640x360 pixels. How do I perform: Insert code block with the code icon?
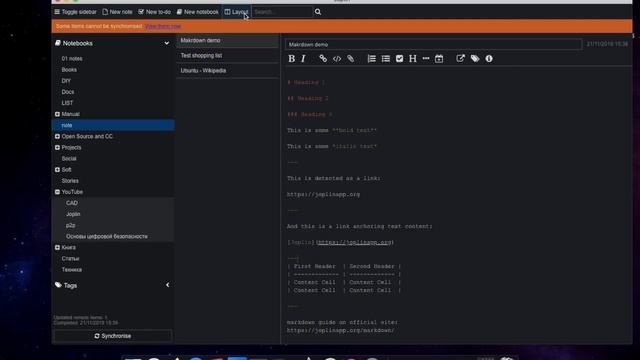[337, 59]
